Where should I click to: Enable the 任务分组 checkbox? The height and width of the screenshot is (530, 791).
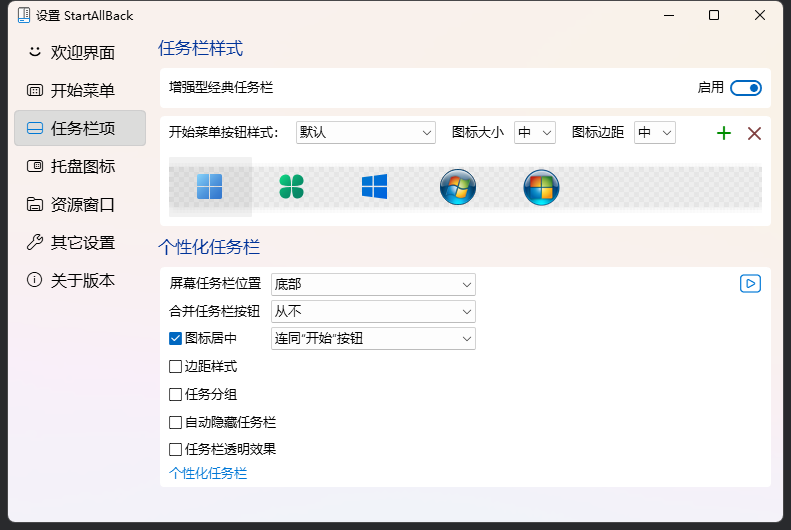[175, 394]
